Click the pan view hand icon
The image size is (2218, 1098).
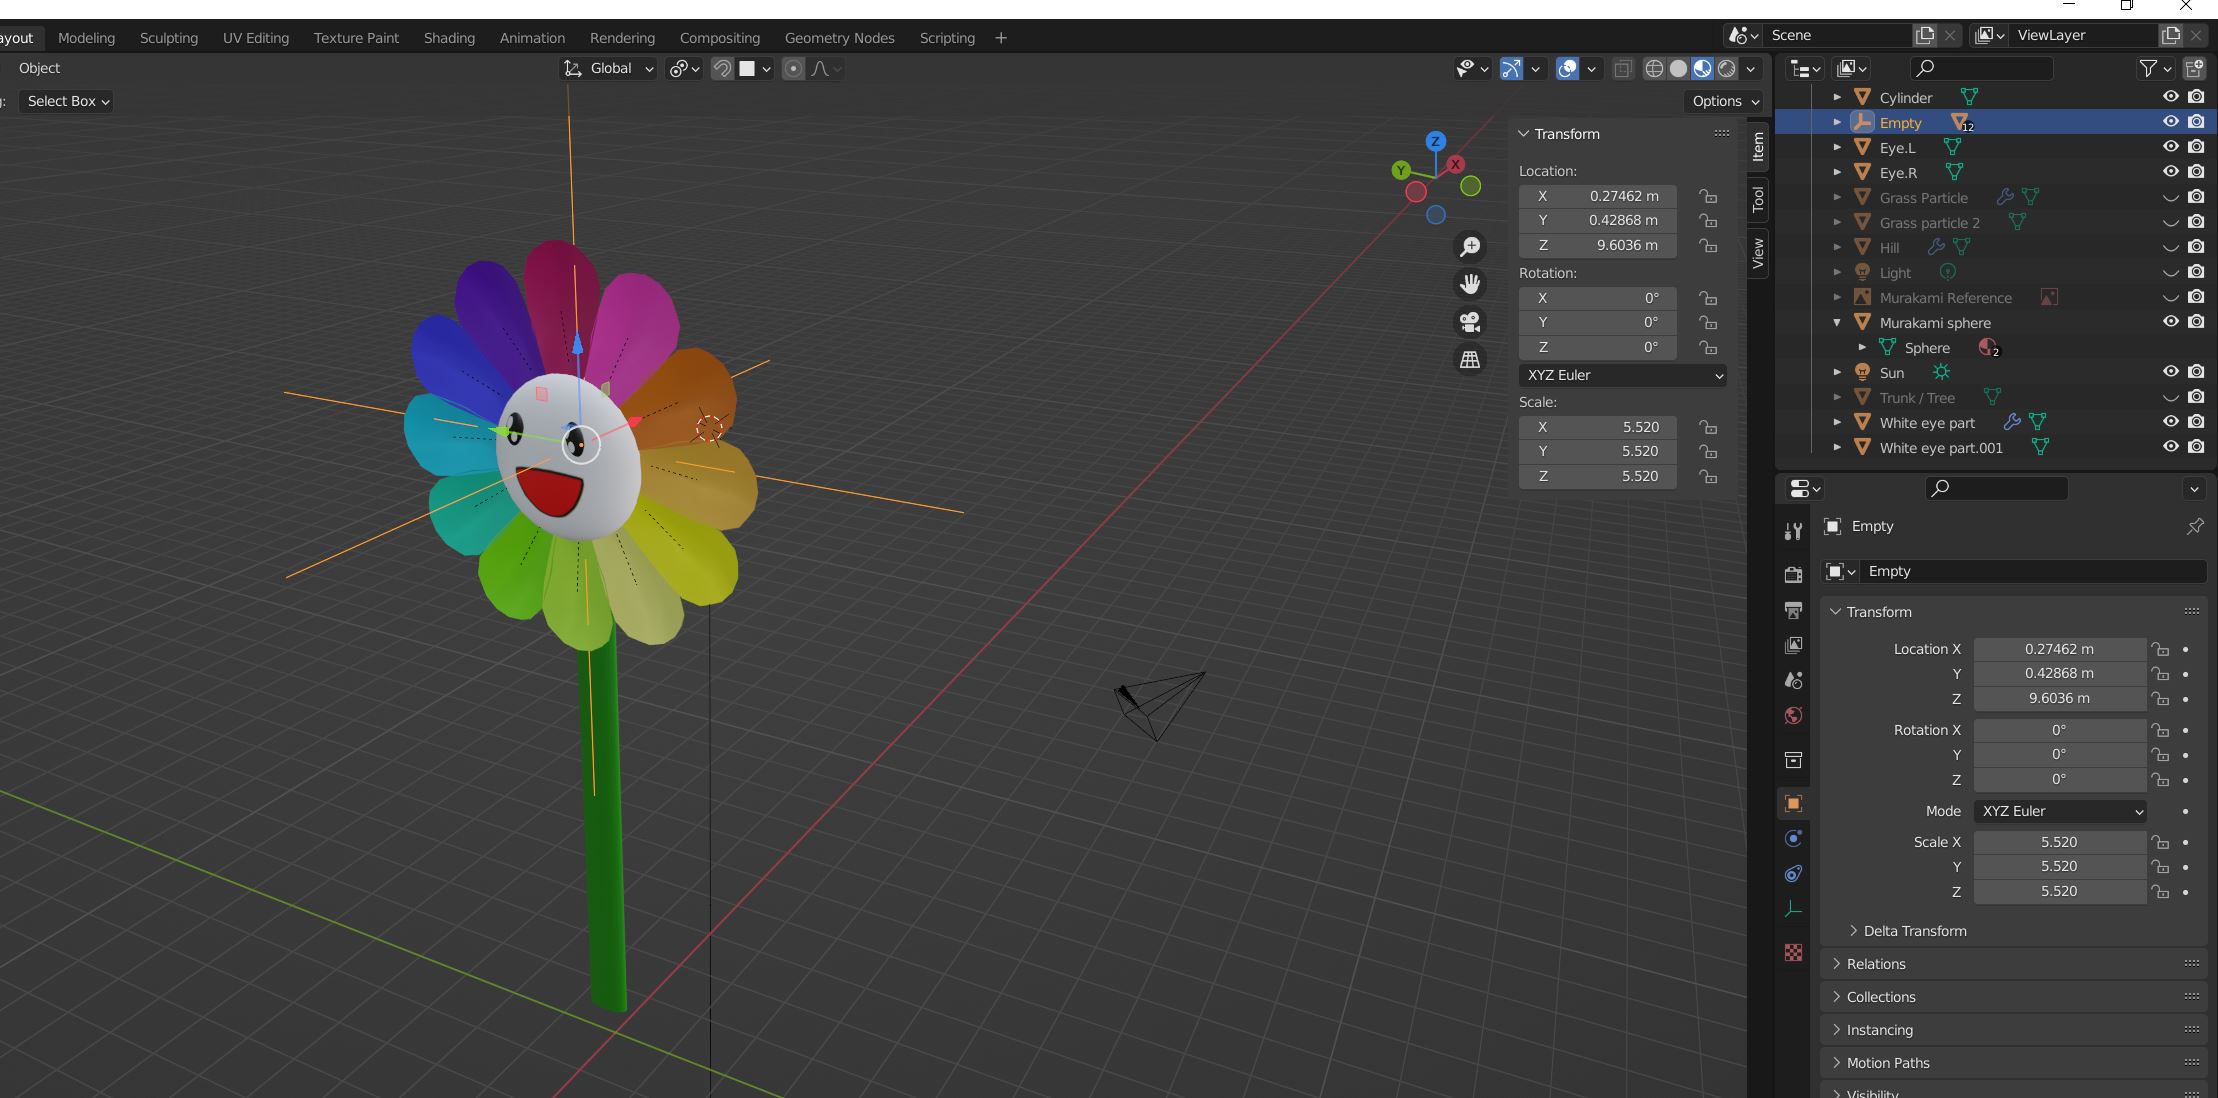pos(1470,284)
